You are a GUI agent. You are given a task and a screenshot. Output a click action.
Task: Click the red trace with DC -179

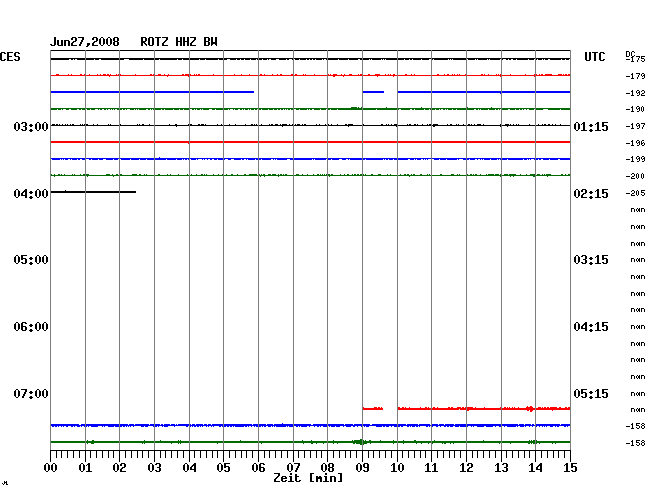(310, 75)
